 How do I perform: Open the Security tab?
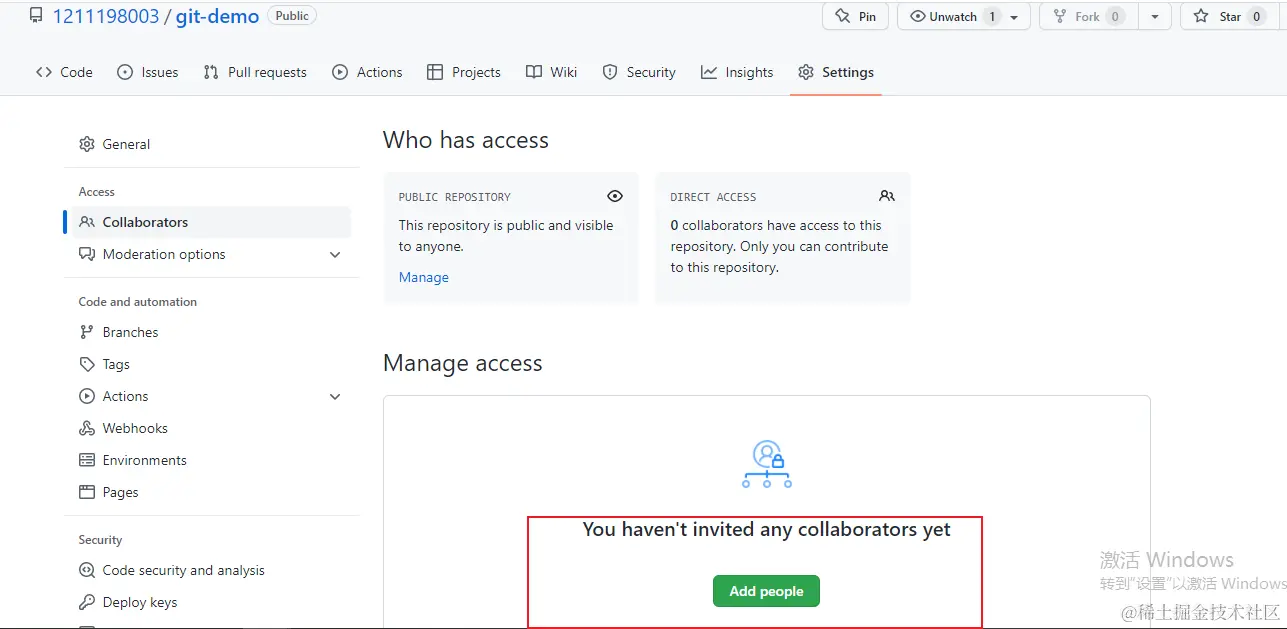pyautogui.click(x=639, y=72)
